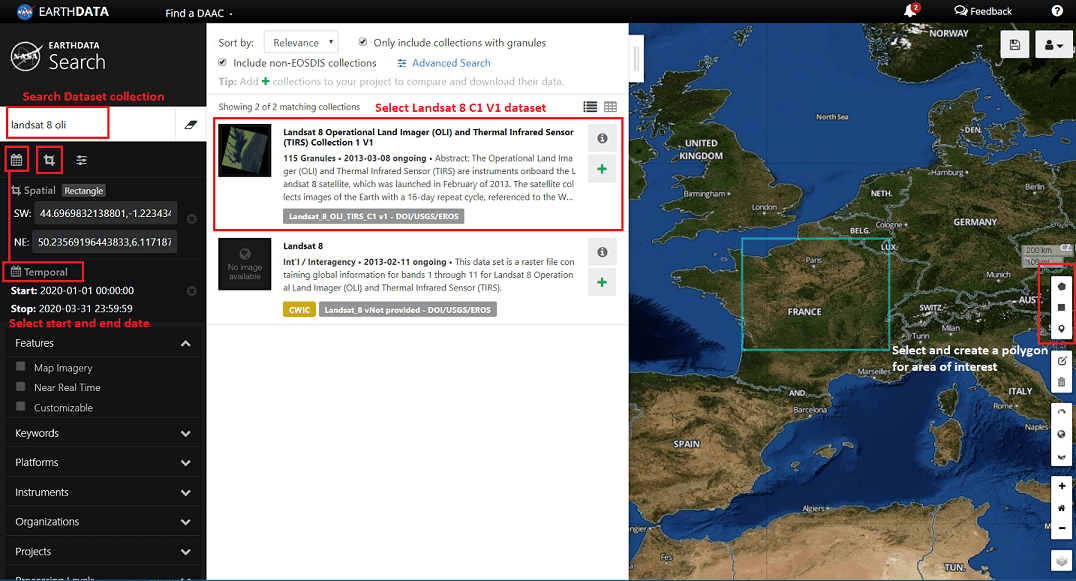Open Find a DAAC dropdown menu

(x=198, y=13)
